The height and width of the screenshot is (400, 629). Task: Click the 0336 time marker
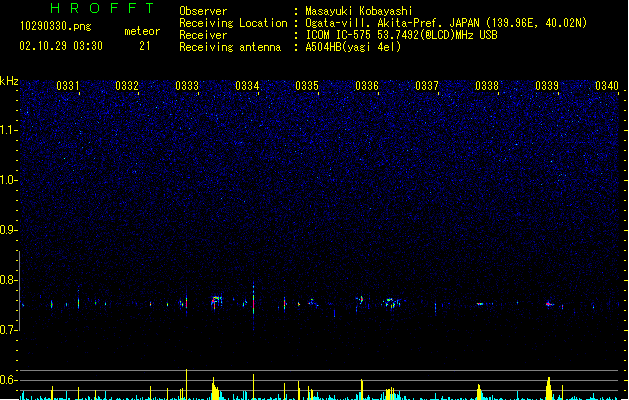[x=367, y=86]
